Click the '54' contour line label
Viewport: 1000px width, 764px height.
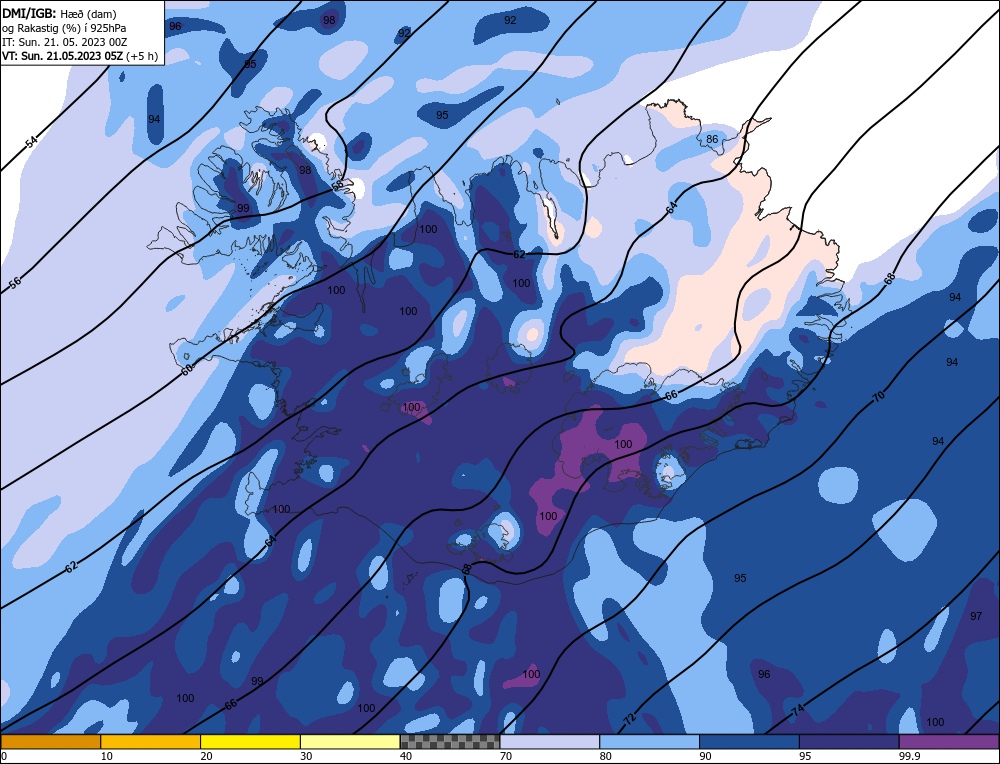(32, 142)
